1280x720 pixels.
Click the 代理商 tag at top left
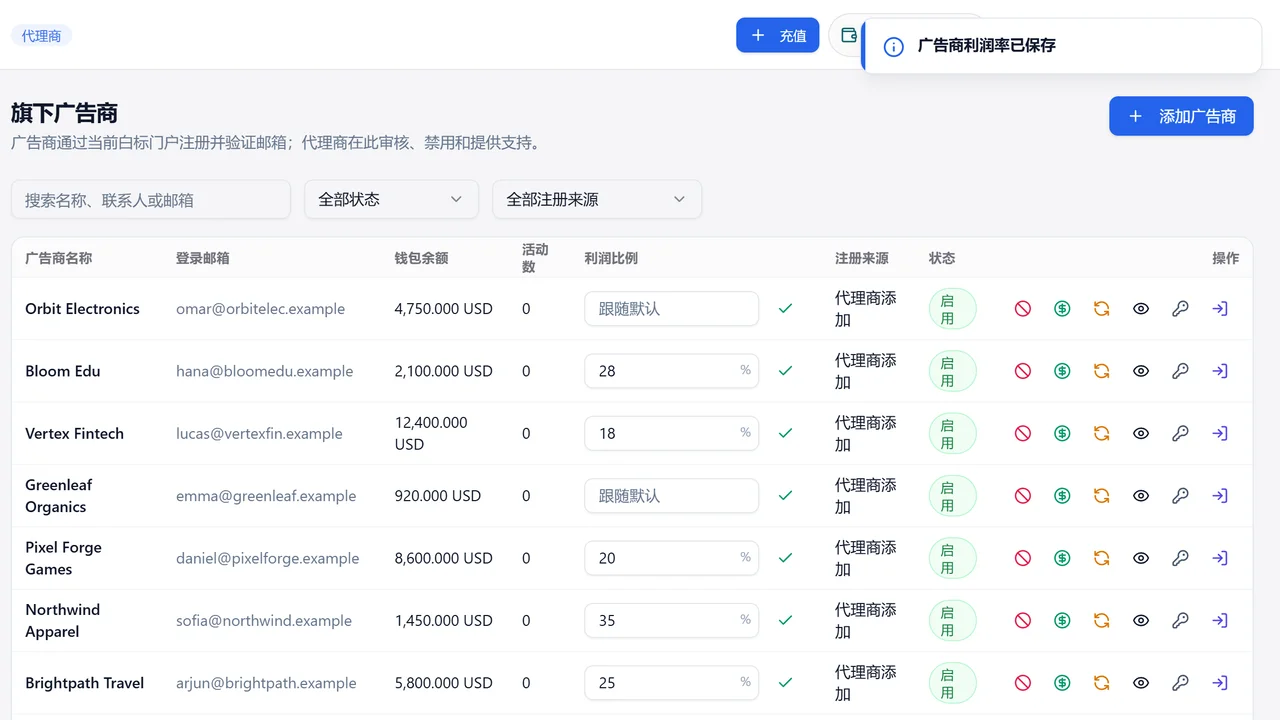click(41, 36)
